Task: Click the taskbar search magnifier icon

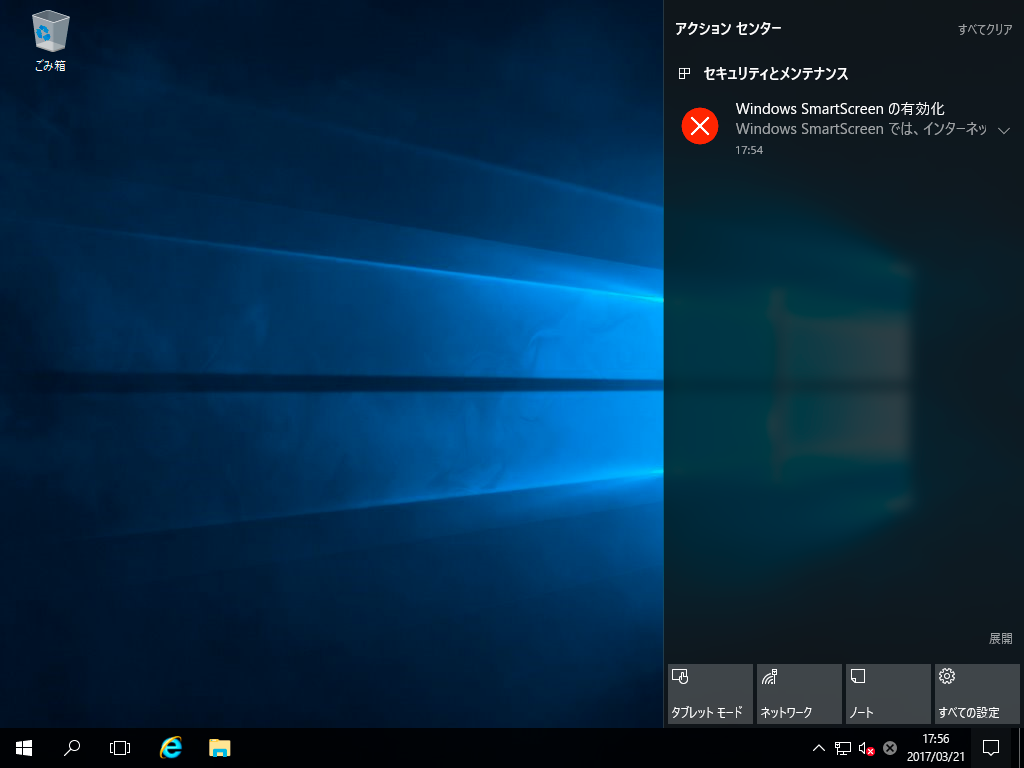Action: coord(72,747)
